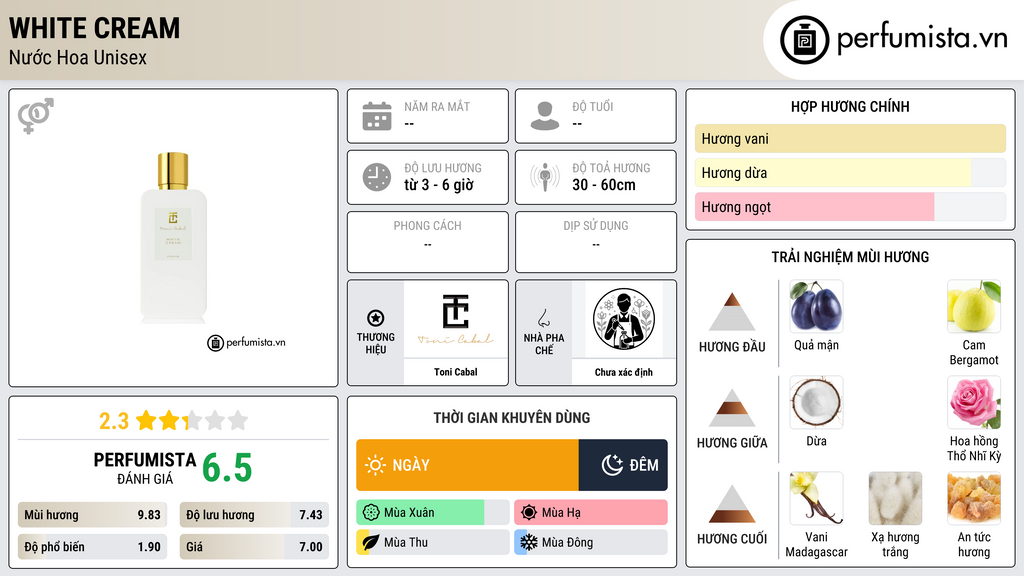
Task: Click the Giá 7.00 score bar
Action: tap(254, 547)
